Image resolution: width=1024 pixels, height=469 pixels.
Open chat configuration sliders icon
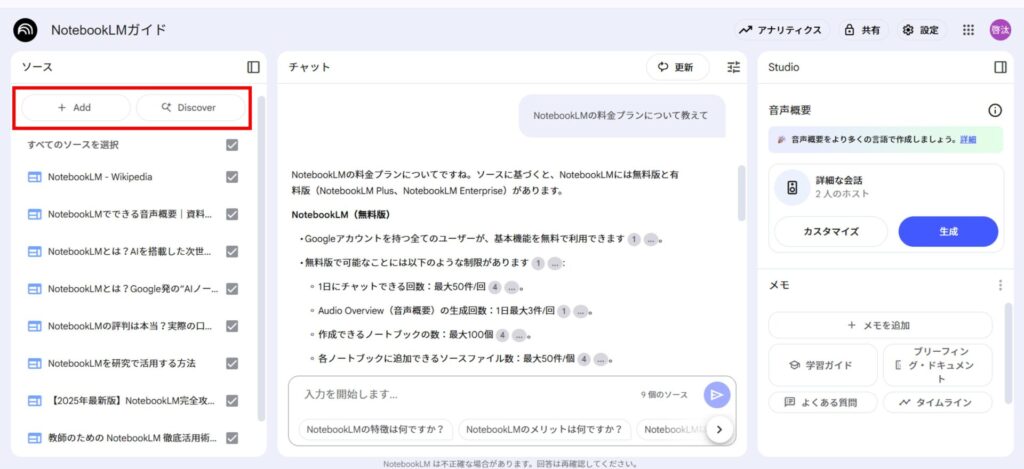734,67
